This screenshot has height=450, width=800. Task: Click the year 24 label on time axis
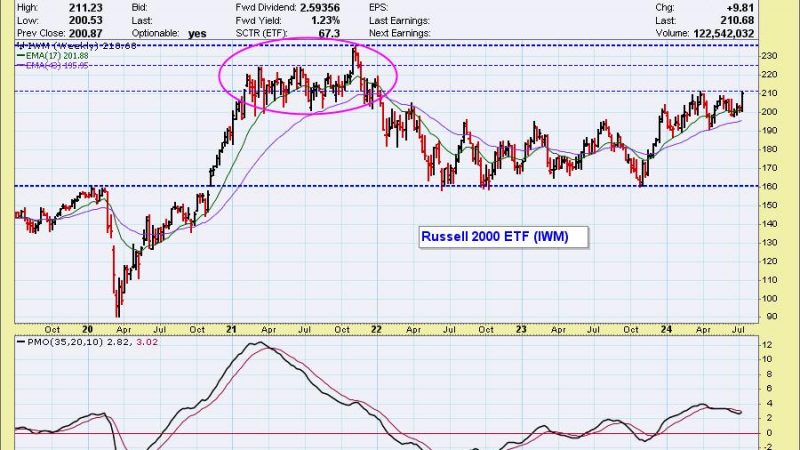(x=666, y=330)
